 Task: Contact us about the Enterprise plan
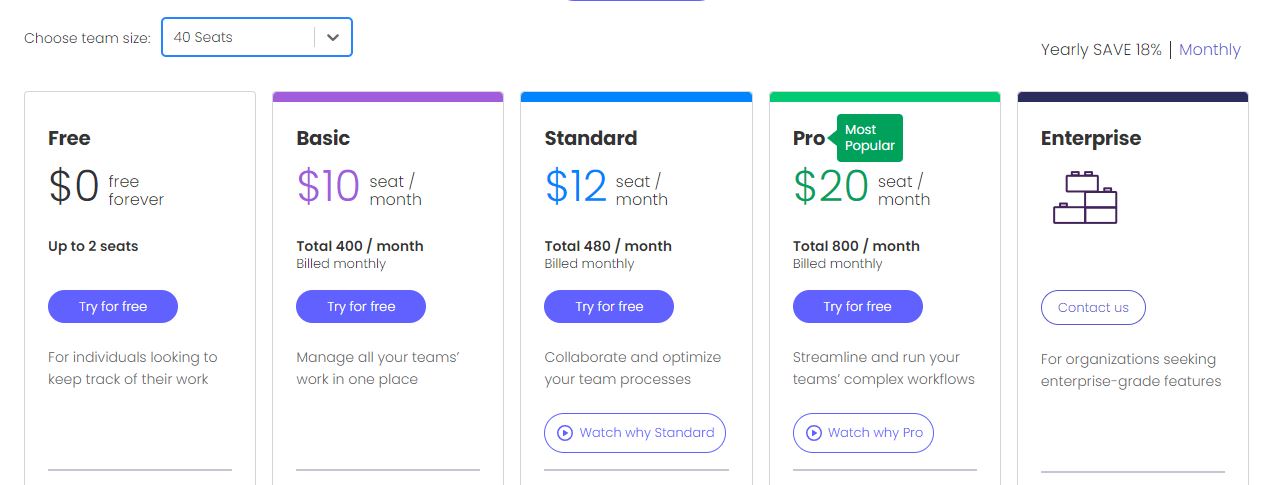point(1093,308)
